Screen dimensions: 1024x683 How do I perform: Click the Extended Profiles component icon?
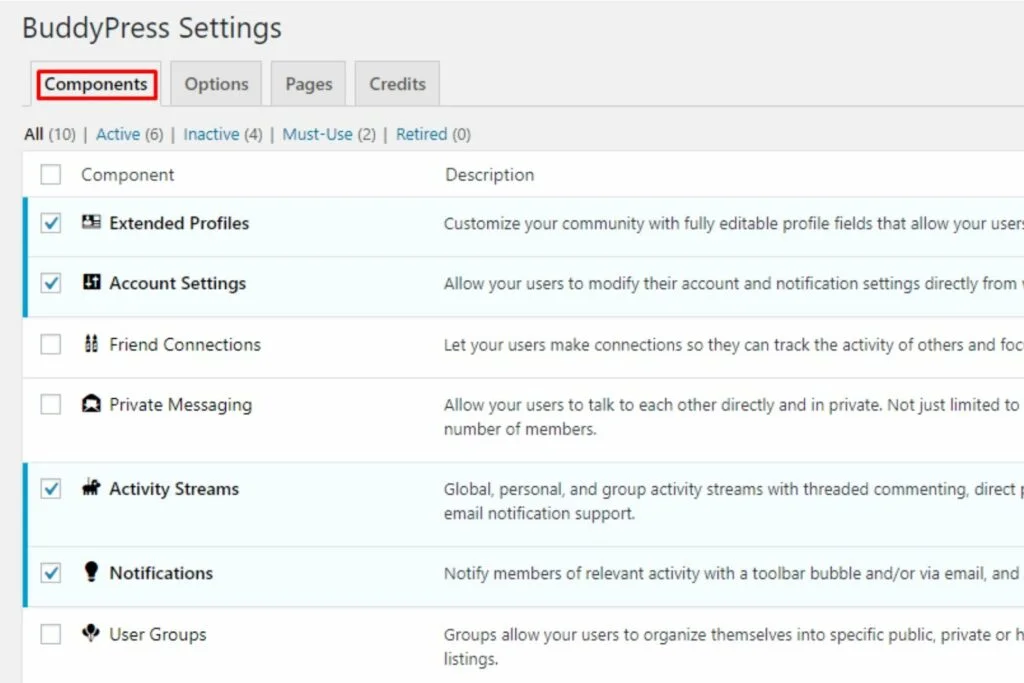91,223
